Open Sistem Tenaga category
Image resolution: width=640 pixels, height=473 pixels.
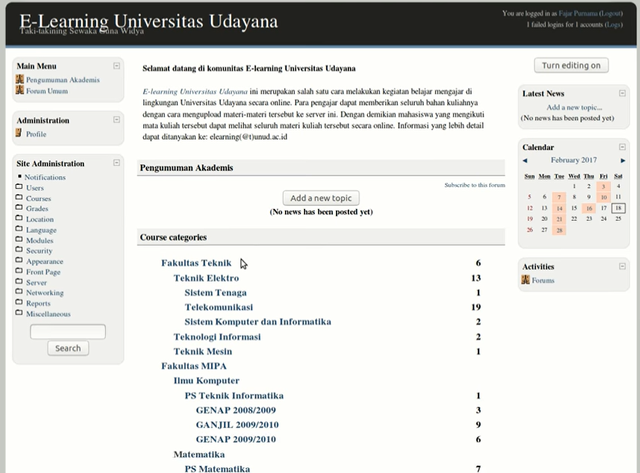point(216,293)
